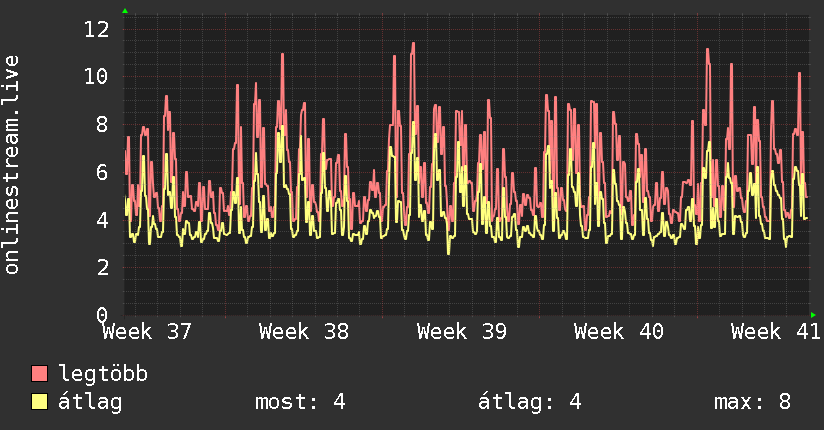Click the Week 38 axis label
The width and height of the screenshot is (824, 430).
tap(304, 332)
